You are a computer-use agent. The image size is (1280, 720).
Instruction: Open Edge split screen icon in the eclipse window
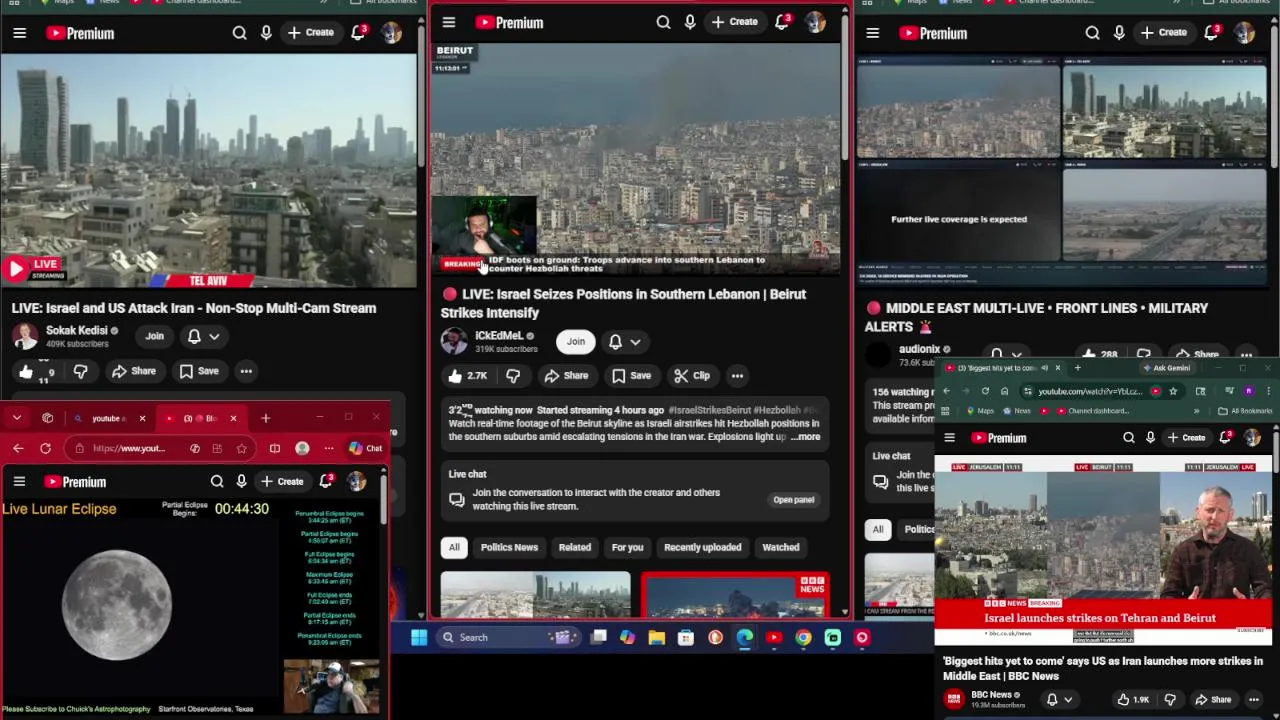[x=274, y=448]
